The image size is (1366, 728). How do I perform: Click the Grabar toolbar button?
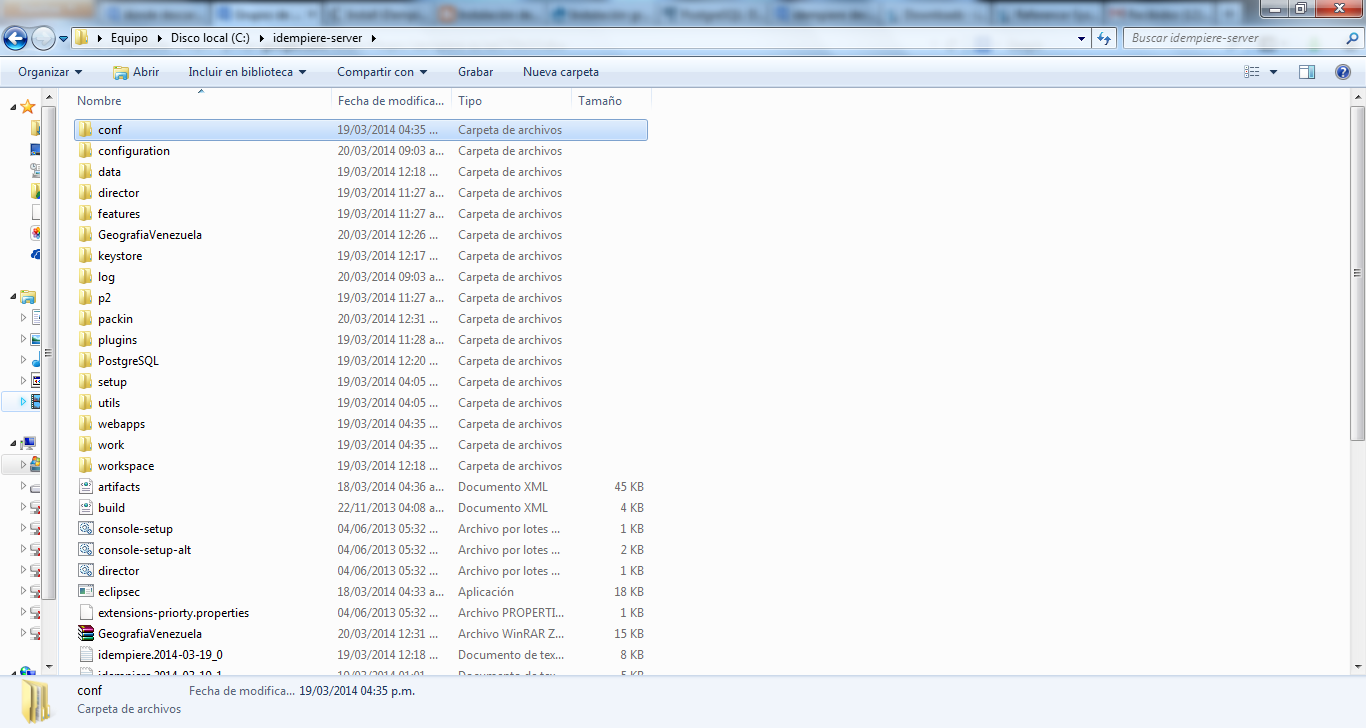pyautogui.click(x=475, y=72)
